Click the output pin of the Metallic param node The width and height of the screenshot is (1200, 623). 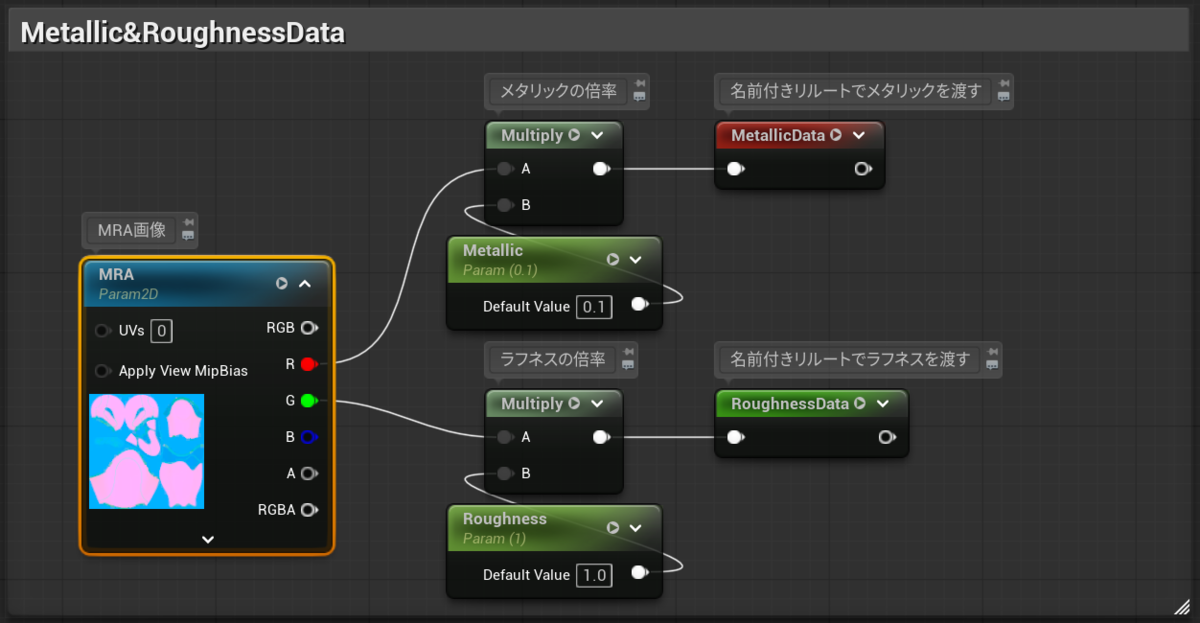[640, 305]
